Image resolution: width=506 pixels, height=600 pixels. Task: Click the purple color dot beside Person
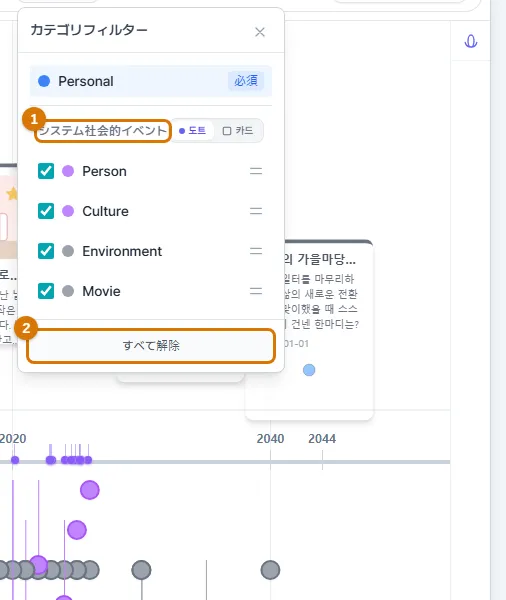[68, 171]
